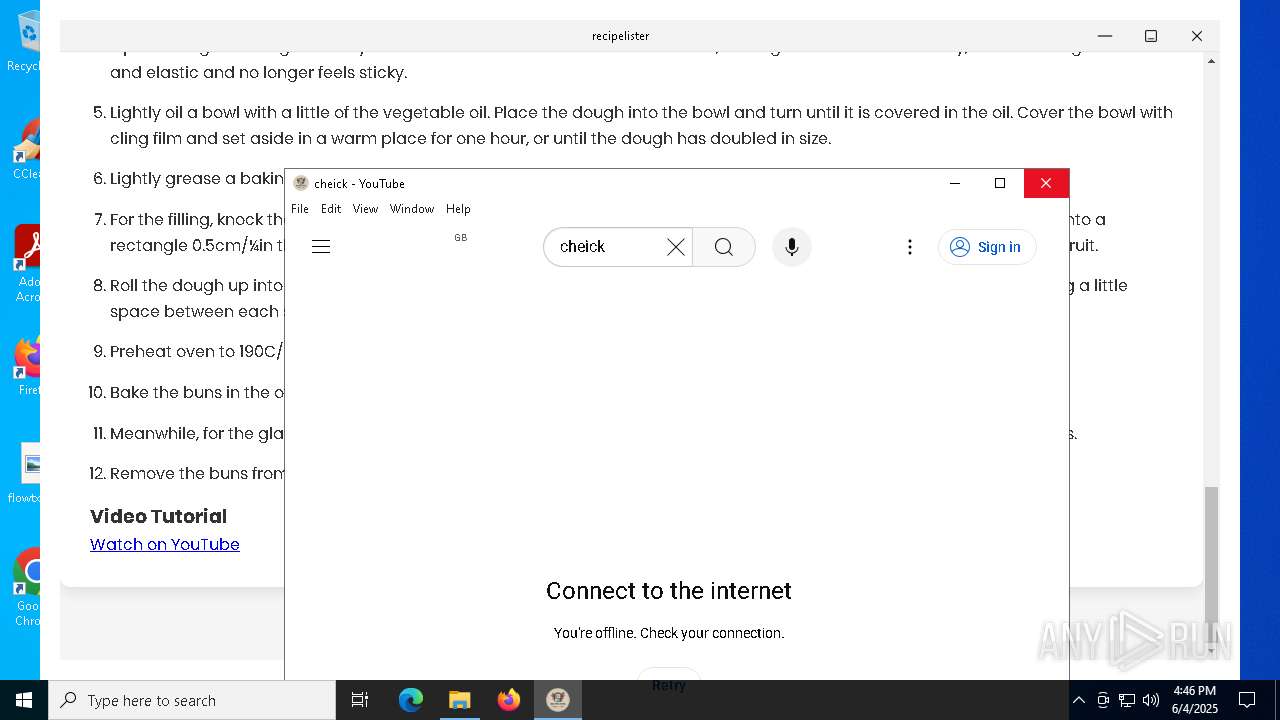Maximize the cheick - YouTube window
This screenshot has width=1280, height=720.
pyautogui.click(x=1000, y=183)
